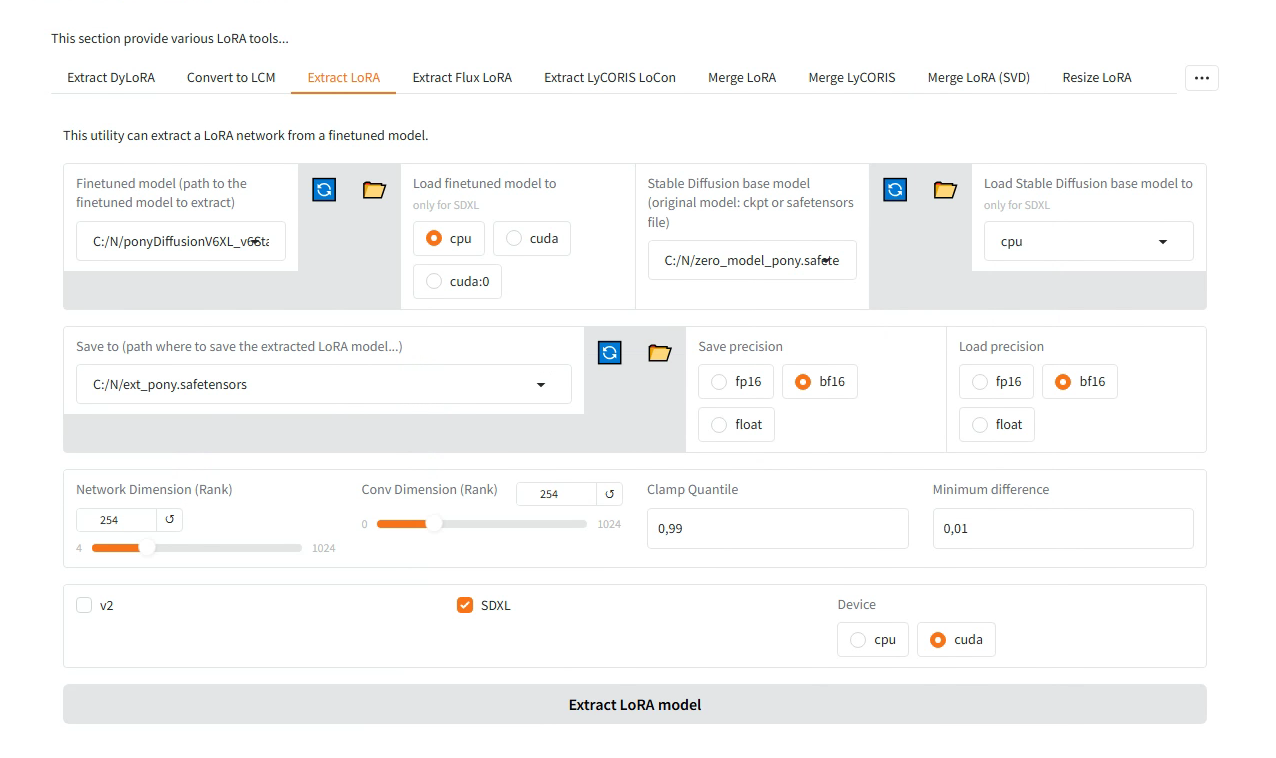Viewport: 1276px width, 758px height.
Task: Click the Extract LoRA model button
Action: tap(635, 704)
